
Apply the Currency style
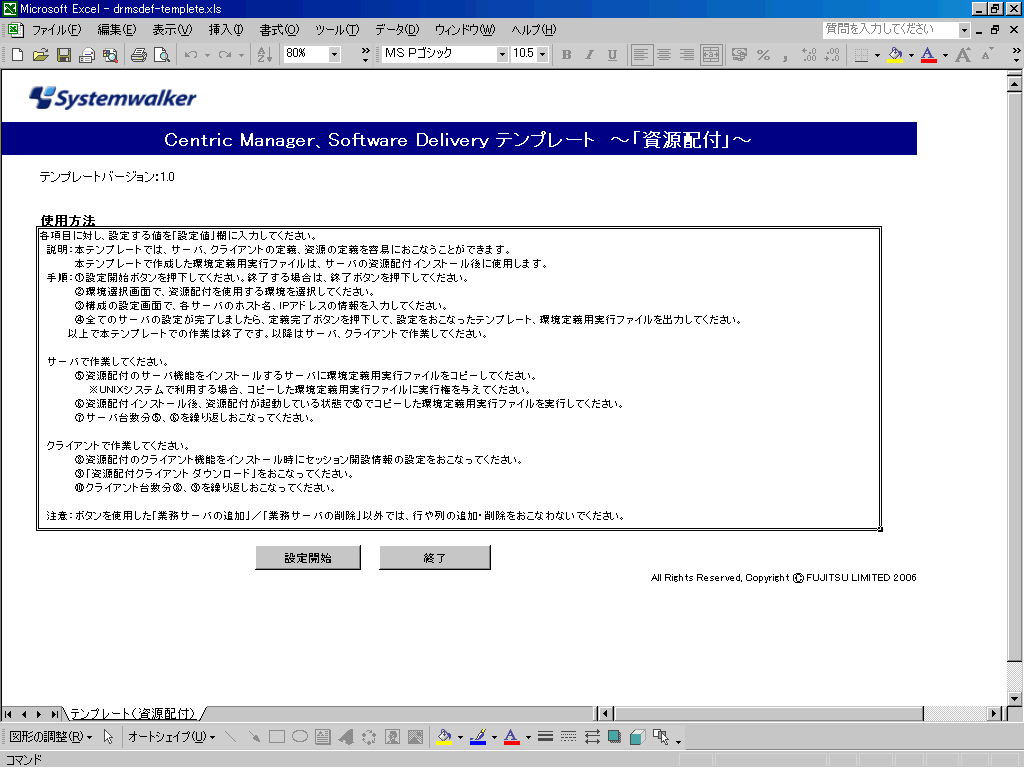(739, 55)
